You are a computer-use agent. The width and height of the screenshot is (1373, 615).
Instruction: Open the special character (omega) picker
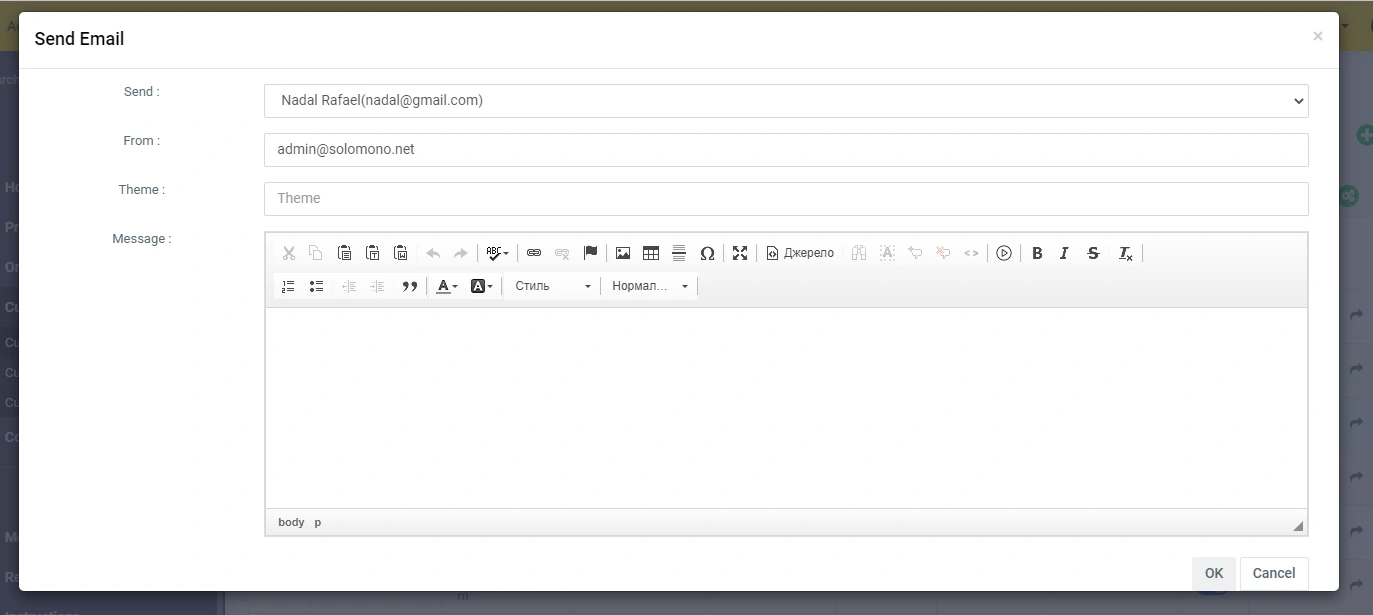point(707,253)
